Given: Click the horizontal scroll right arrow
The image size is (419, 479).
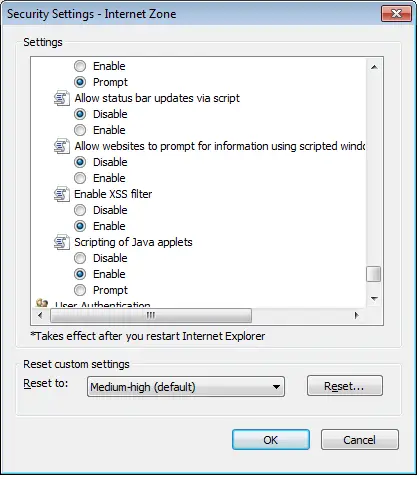Looking at the screenshot, I should pyautogui.click(x=356, y=315).
